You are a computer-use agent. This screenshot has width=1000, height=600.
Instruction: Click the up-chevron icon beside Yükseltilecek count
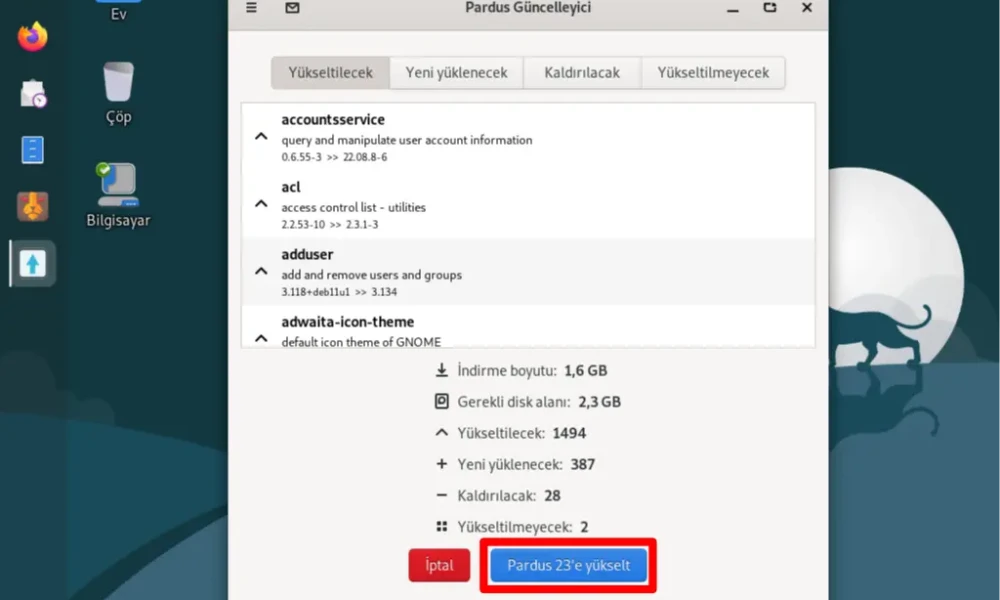click(x=441, y=433)
